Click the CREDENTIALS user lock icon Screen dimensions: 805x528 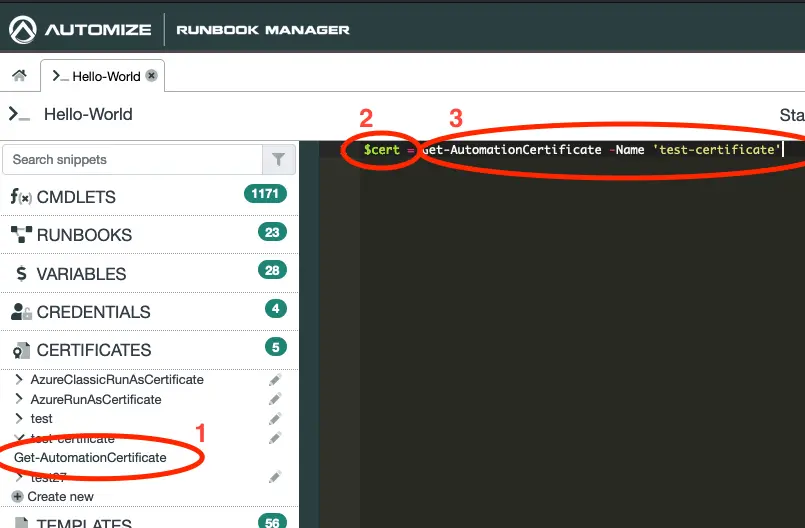[x=21, y=311]
